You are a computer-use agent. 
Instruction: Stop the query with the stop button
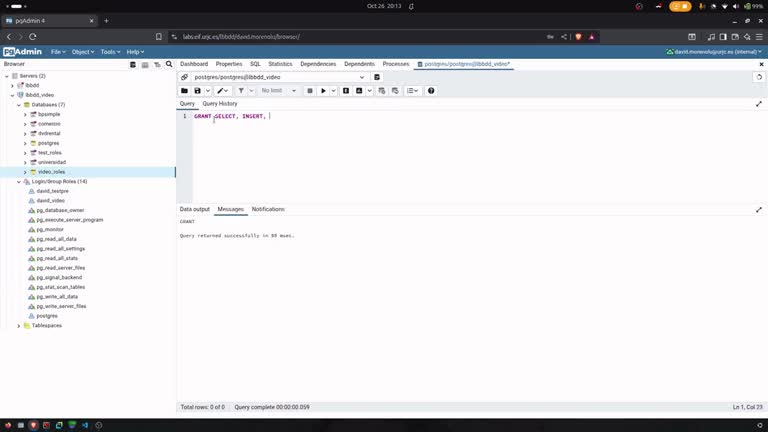point(310,91)
